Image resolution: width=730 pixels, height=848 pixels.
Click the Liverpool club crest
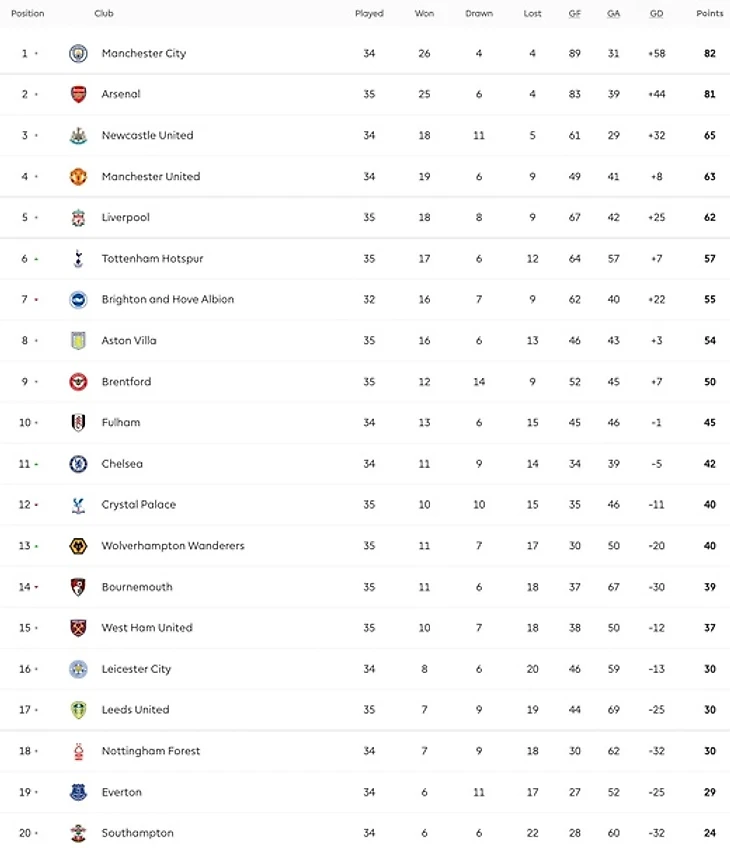(78, 217)
